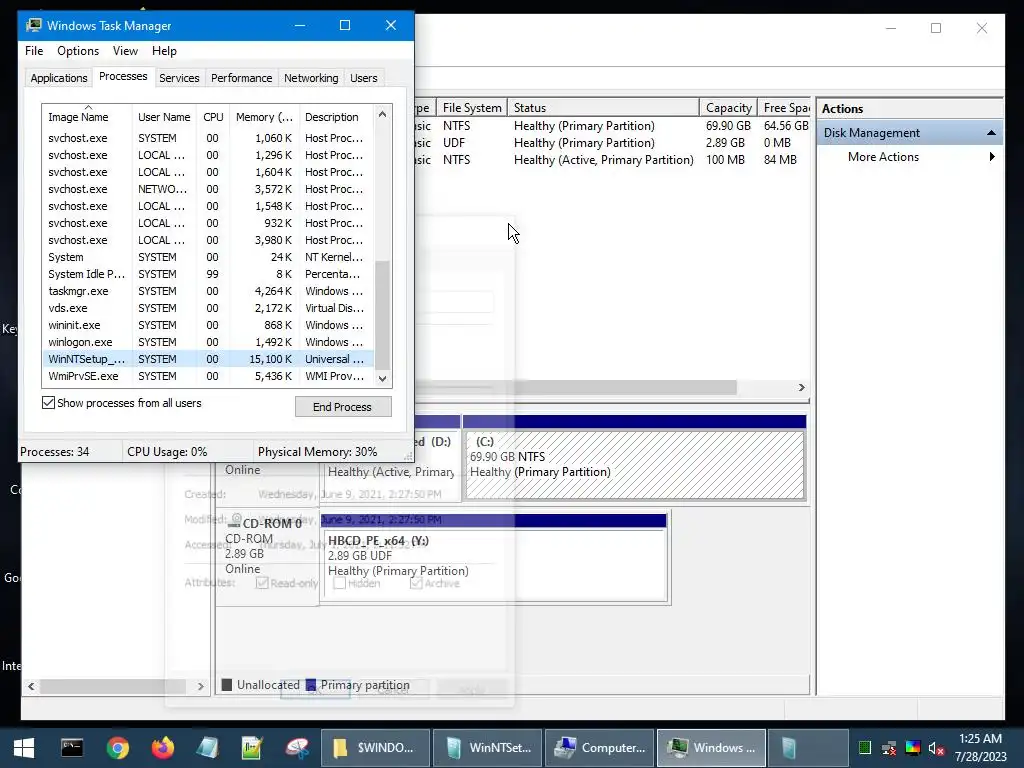Expand More Actions submenu arrow
Viewport: 1024px width, 768px height.
992,157
